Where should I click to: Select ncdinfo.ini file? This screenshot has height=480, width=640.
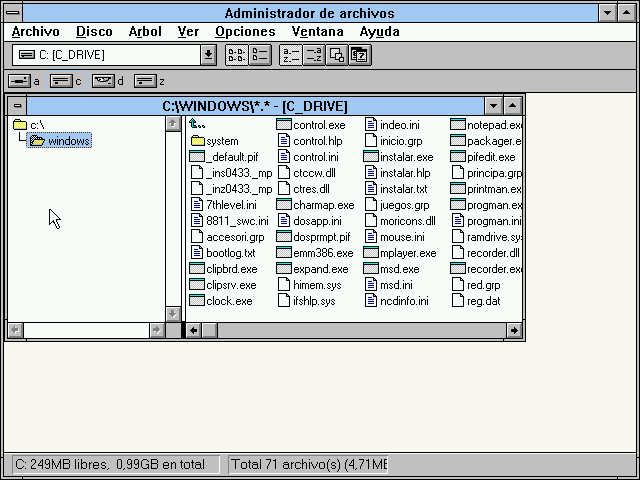[x=397, y=301]
